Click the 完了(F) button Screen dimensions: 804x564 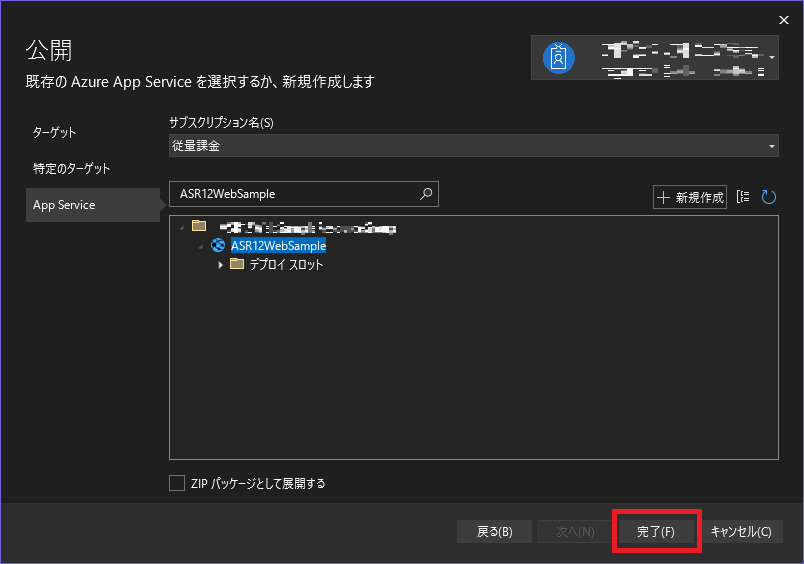click(656, 532)
